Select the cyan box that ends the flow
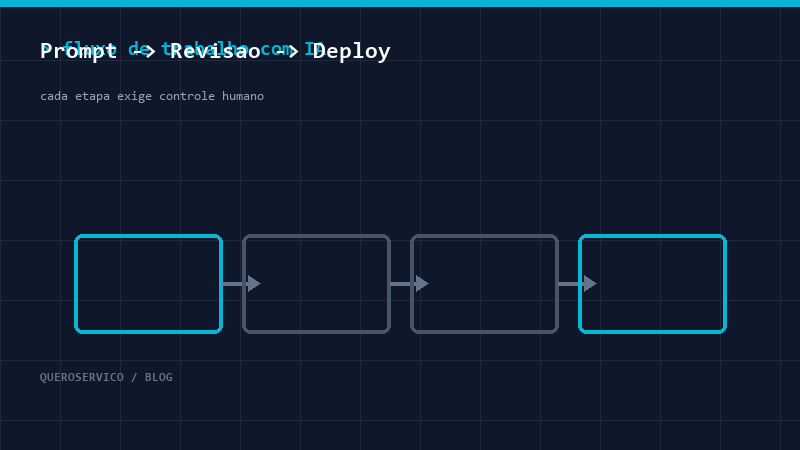800x450 pixels. click(x=653, y=284)
